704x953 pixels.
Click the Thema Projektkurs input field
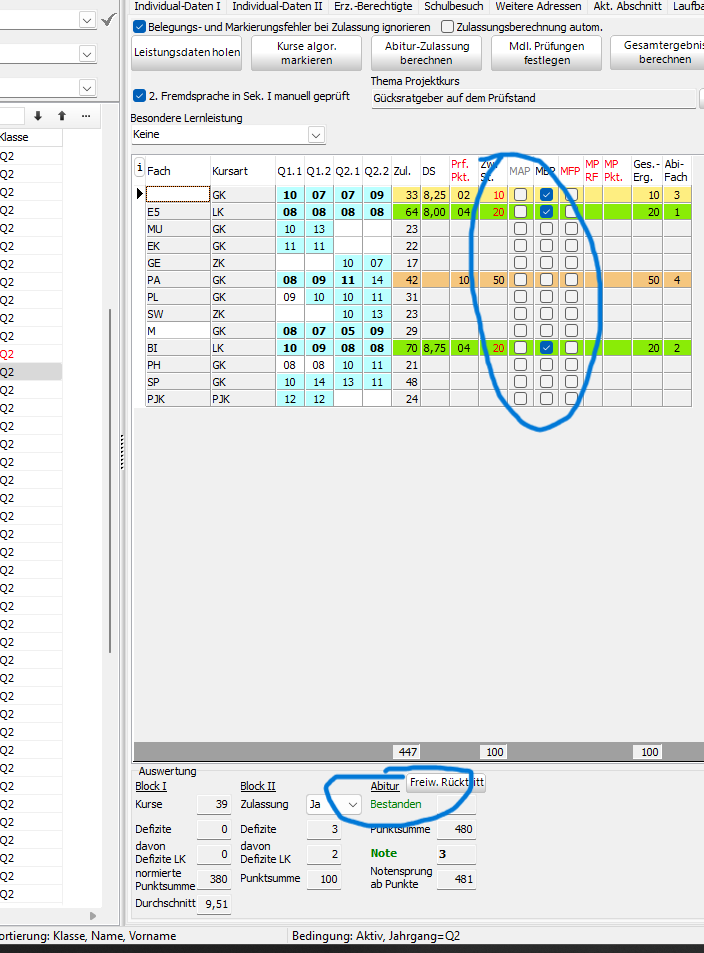click(x=533, y=98)
